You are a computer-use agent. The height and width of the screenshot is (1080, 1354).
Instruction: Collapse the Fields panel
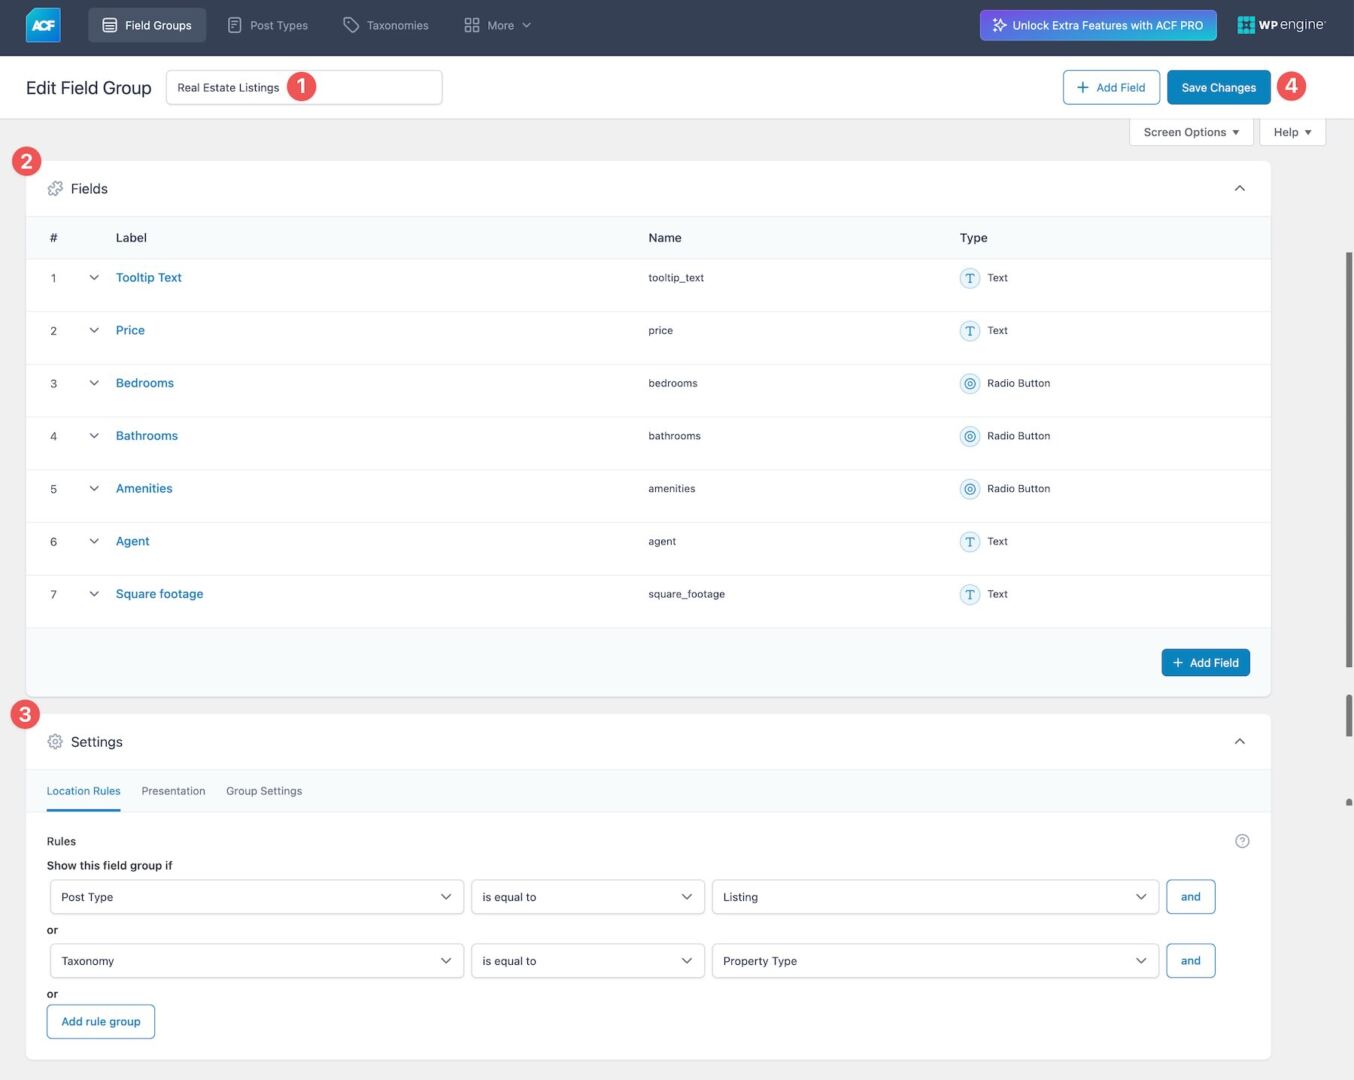(1239, 188)
